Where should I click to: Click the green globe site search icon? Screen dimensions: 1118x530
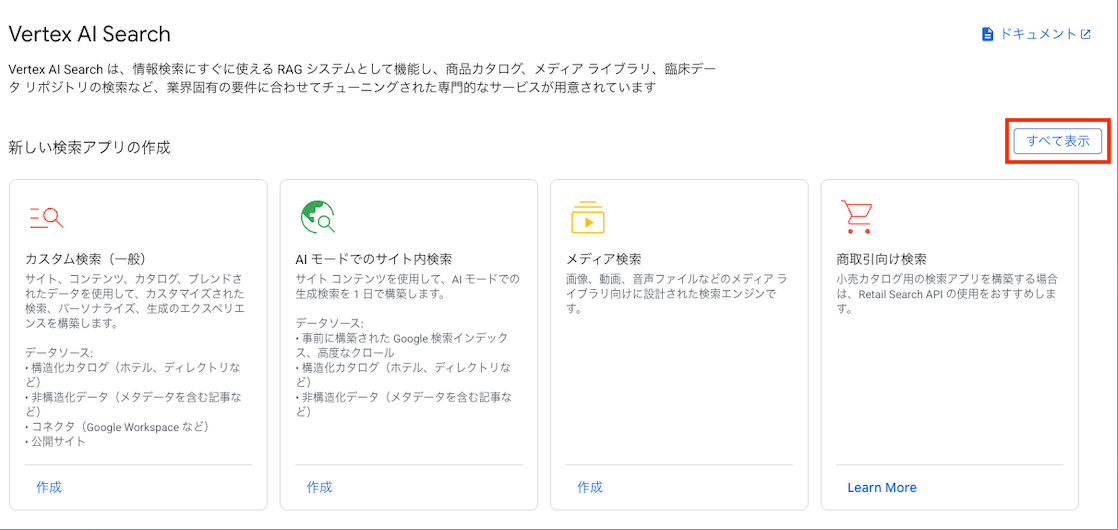coord(317,217)
